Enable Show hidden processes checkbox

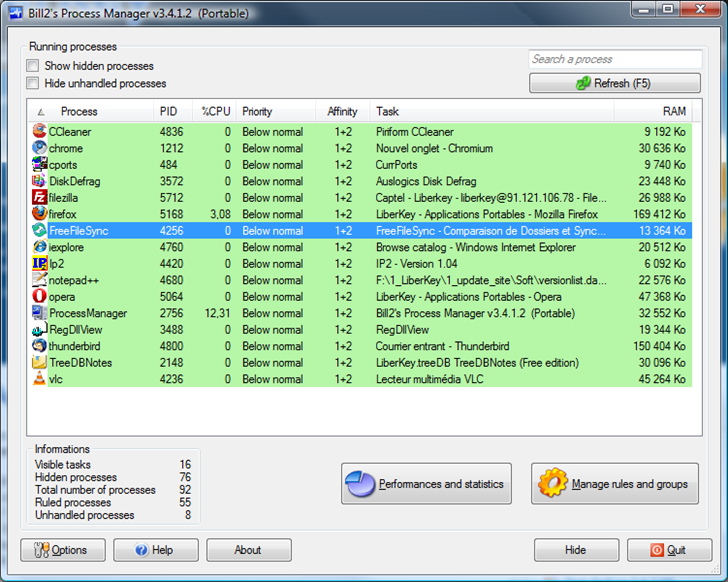coord(32,65)
